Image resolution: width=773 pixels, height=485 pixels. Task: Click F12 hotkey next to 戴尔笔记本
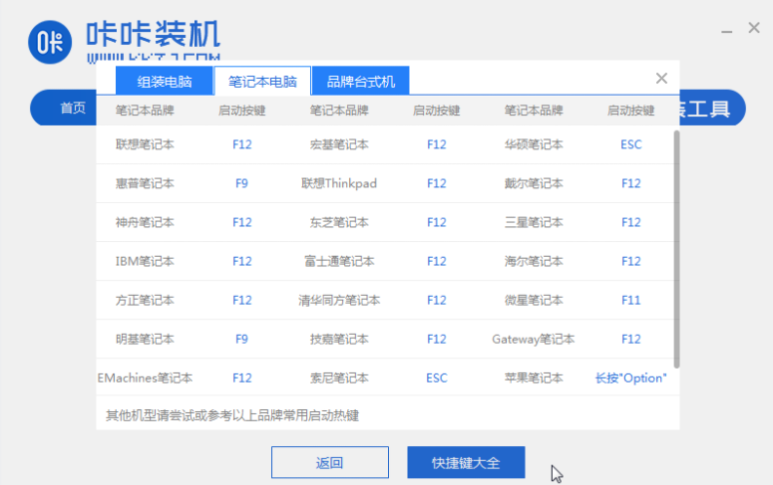click(631, 183)
